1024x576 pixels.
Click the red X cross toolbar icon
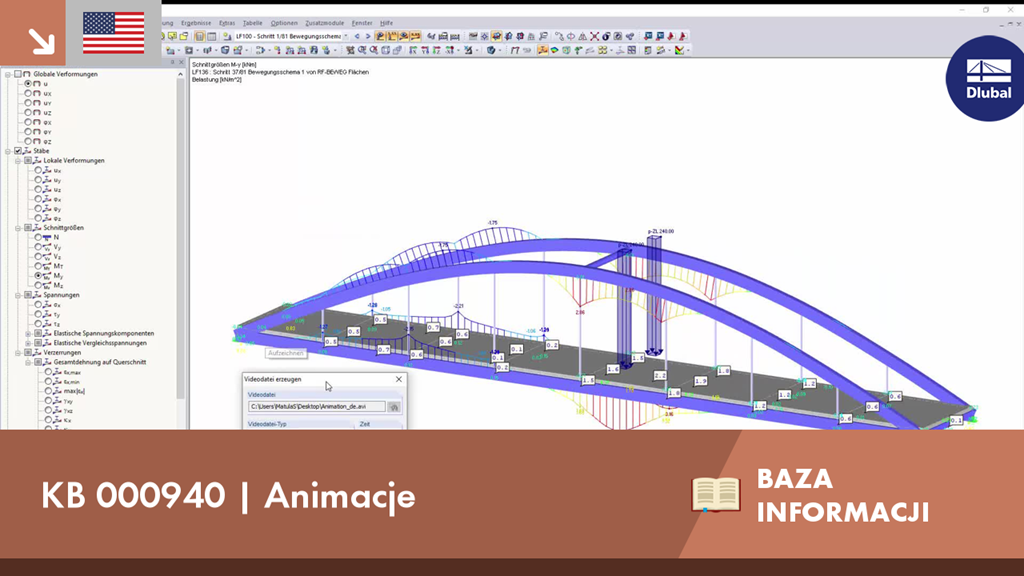[x=594, y=37]
